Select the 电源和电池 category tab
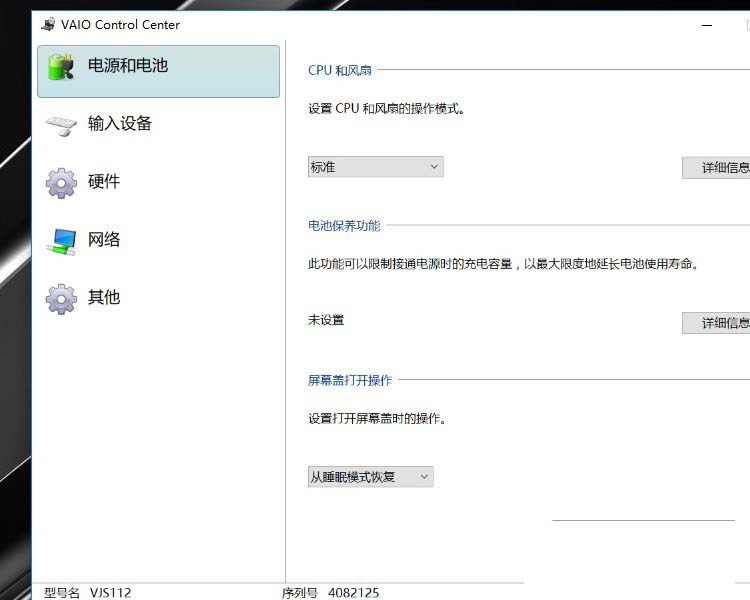Viewport: 750px width, 600px height. (x=158, y=71)
